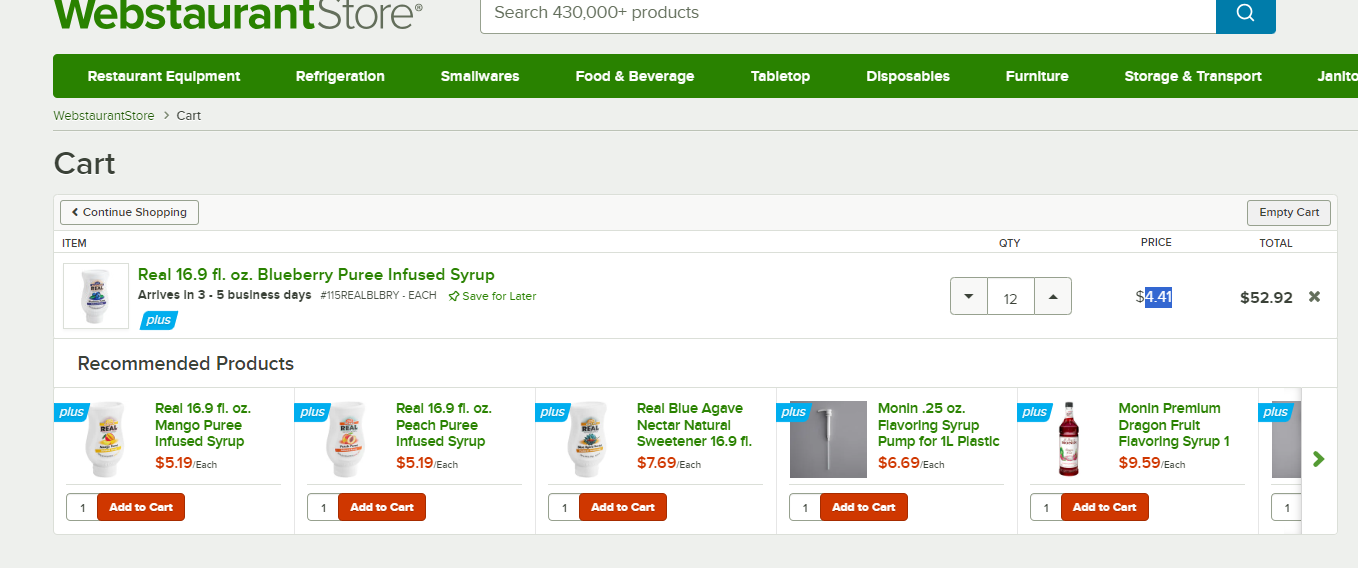Open the Monin flavoring pump image
This screenshot has width=1358, height=568.
point(828,439)
